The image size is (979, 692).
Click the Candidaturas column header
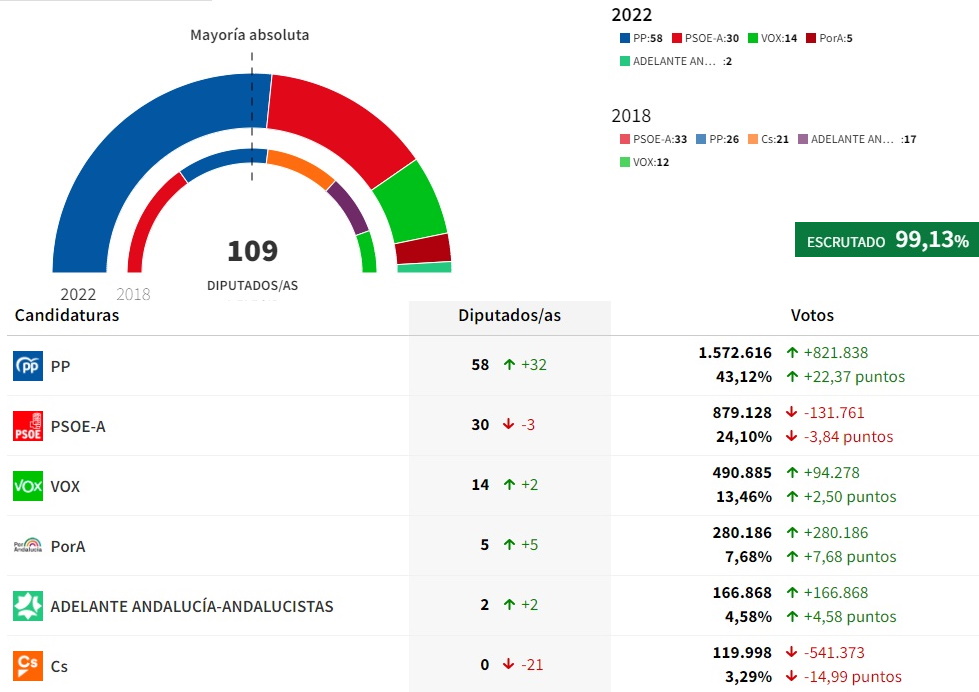pos(66,315)
